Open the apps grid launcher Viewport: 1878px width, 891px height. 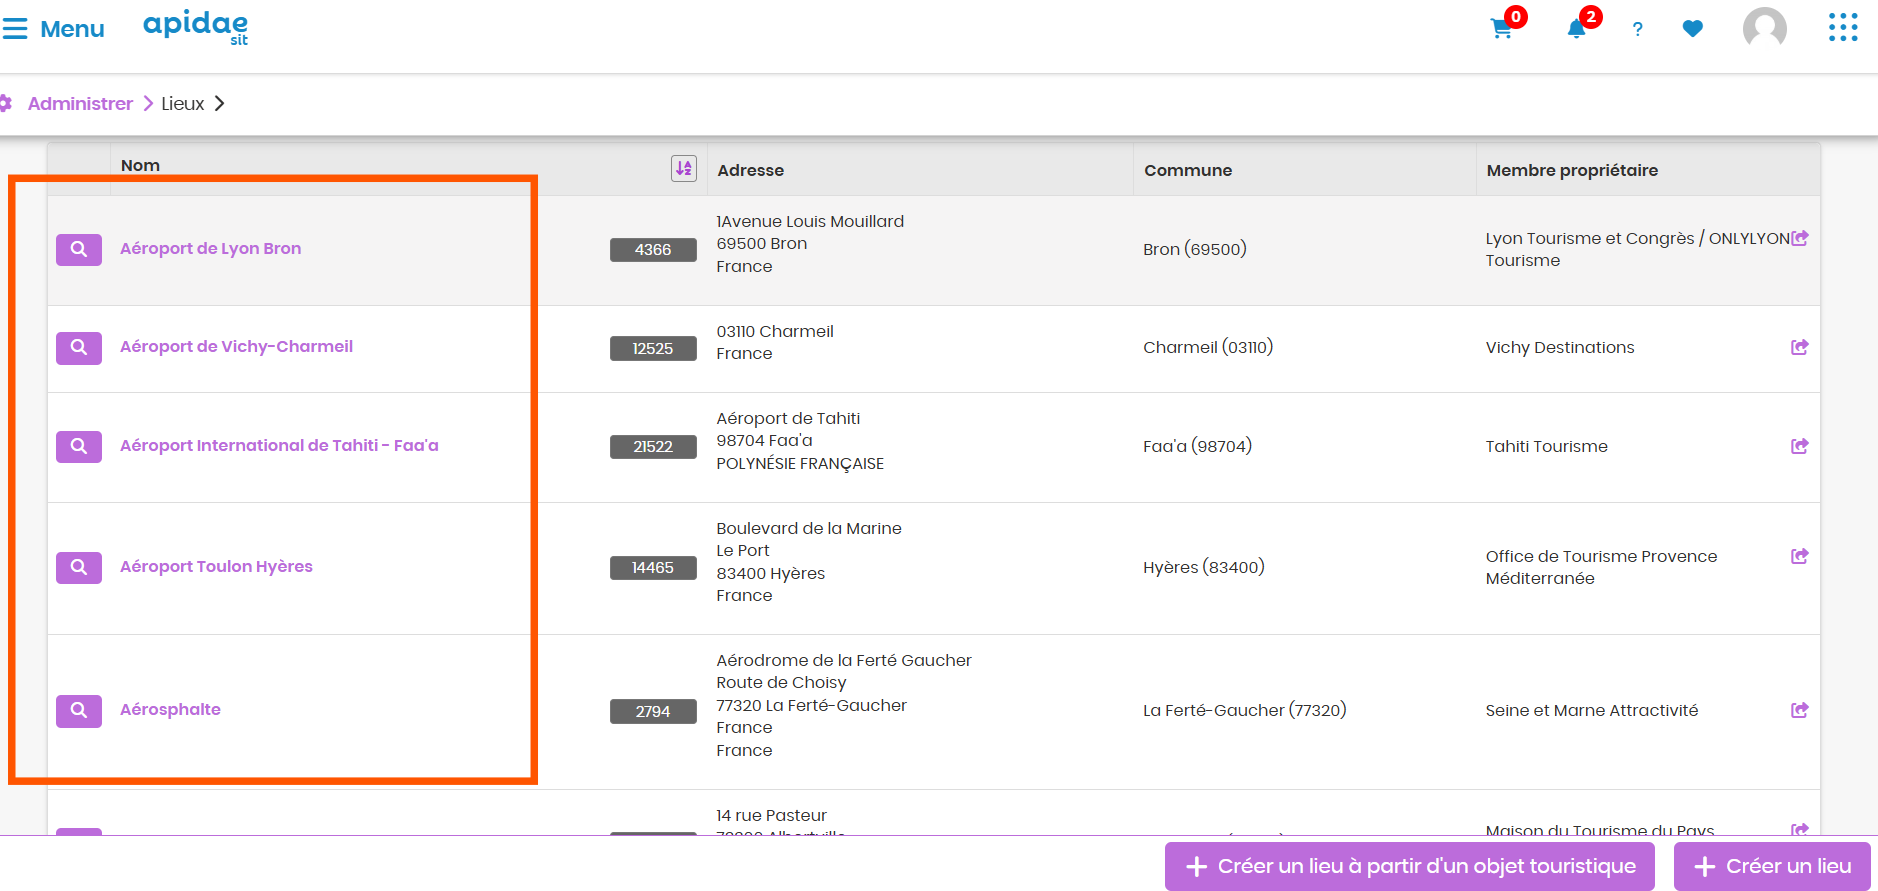click(1843, 28)
